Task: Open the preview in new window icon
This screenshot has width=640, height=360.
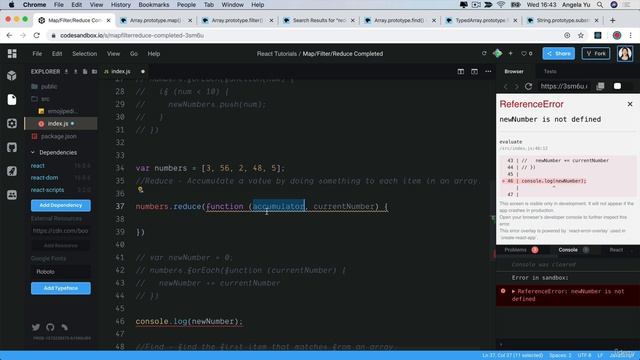Action: (600, 86)
